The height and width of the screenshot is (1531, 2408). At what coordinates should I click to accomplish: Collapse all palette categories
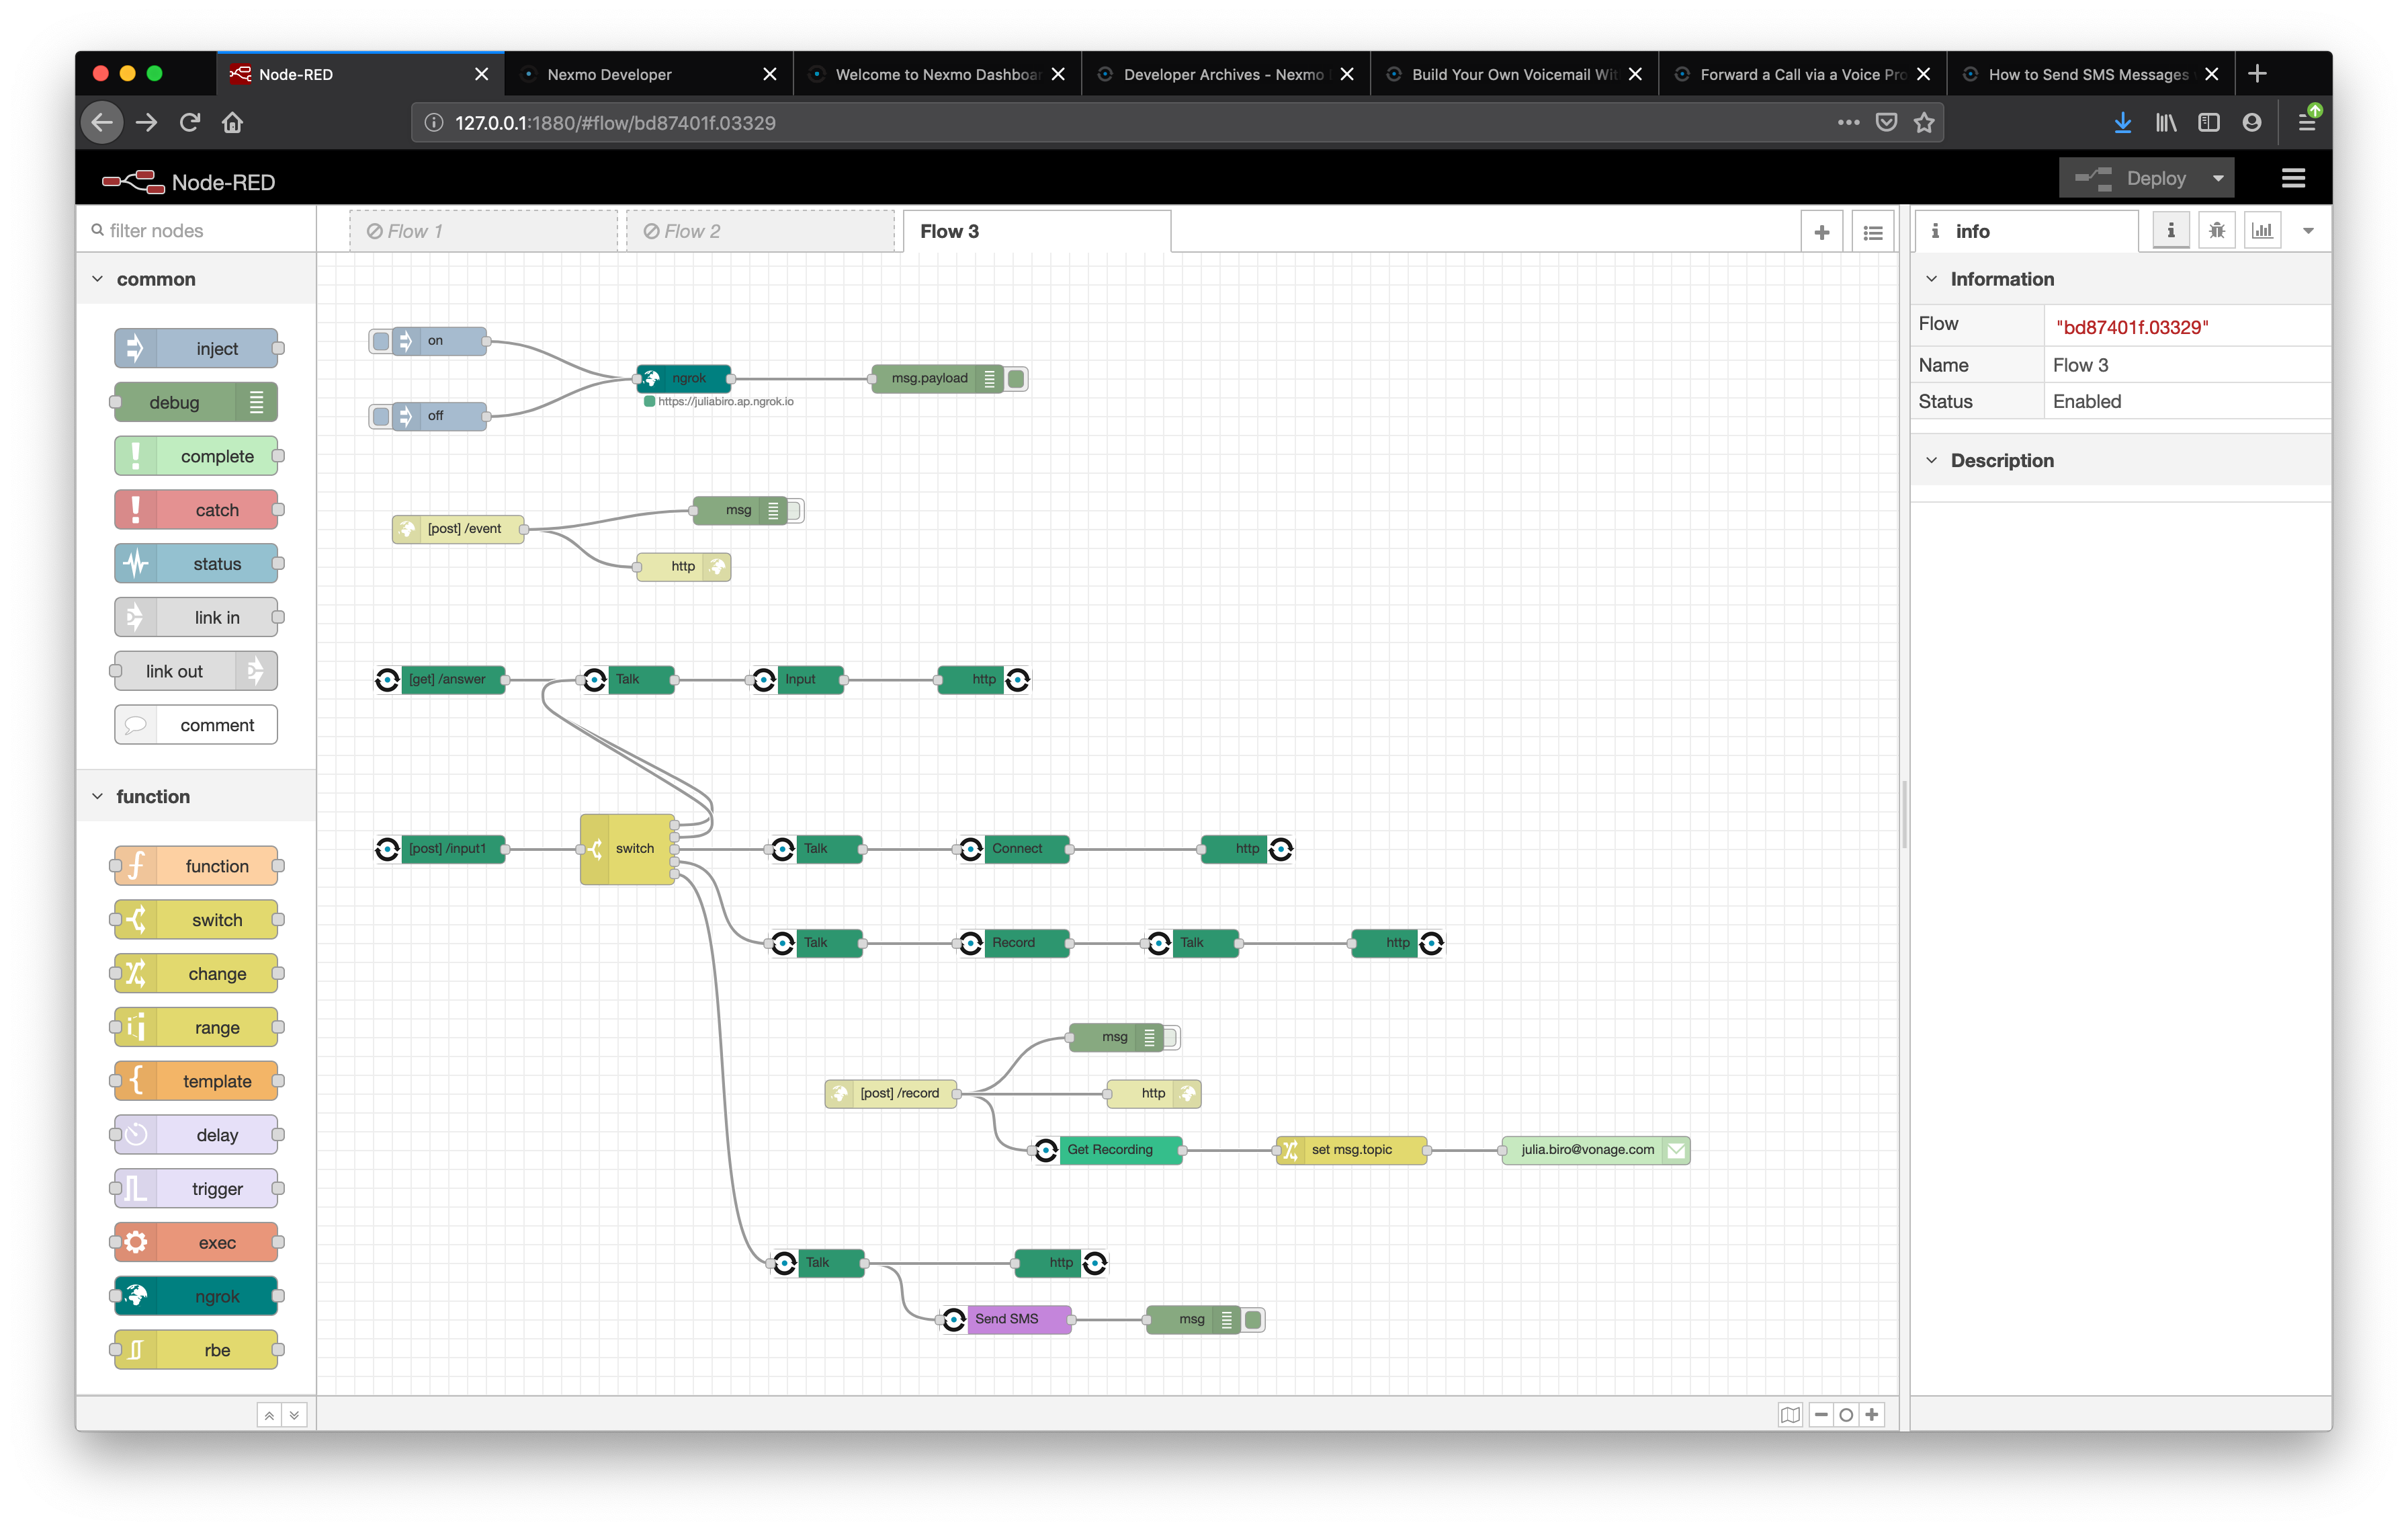click(x=269, y=1415)
